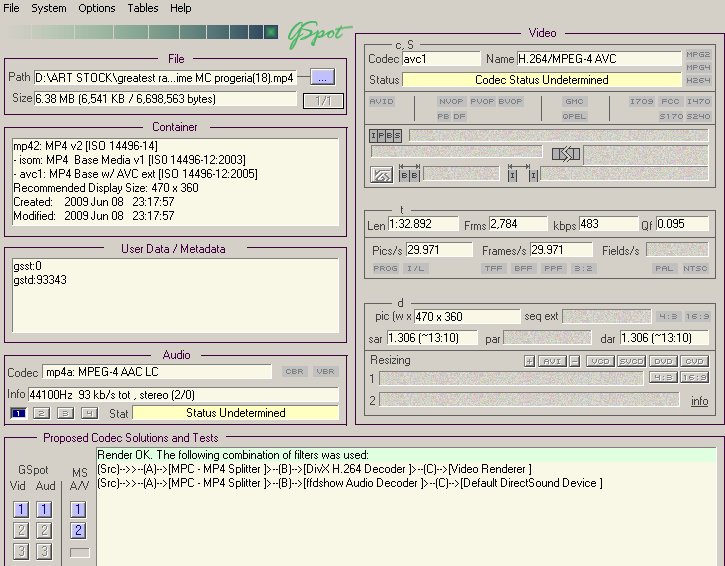Click the H264 indicator
The height and width of the screenshot is (566, 725).
pos(698,80)
